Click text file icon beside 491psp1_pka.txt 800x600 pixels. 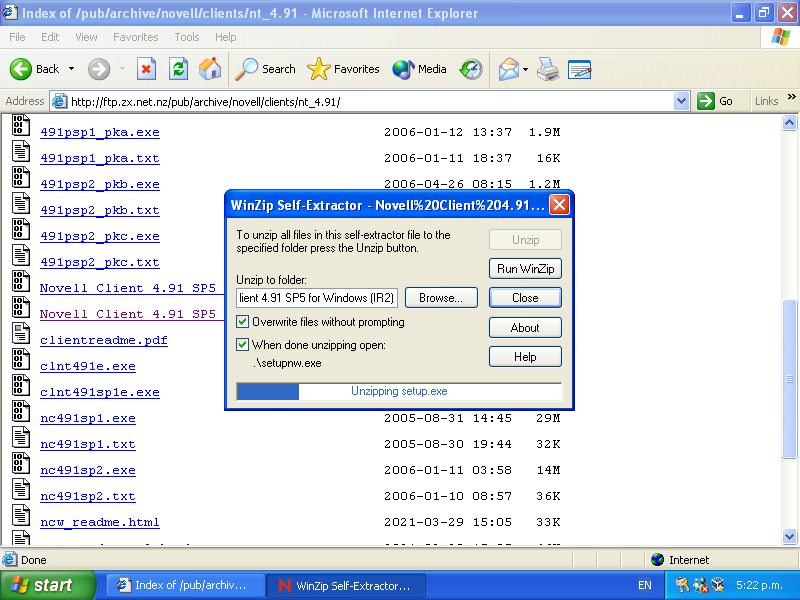[20, 152]
